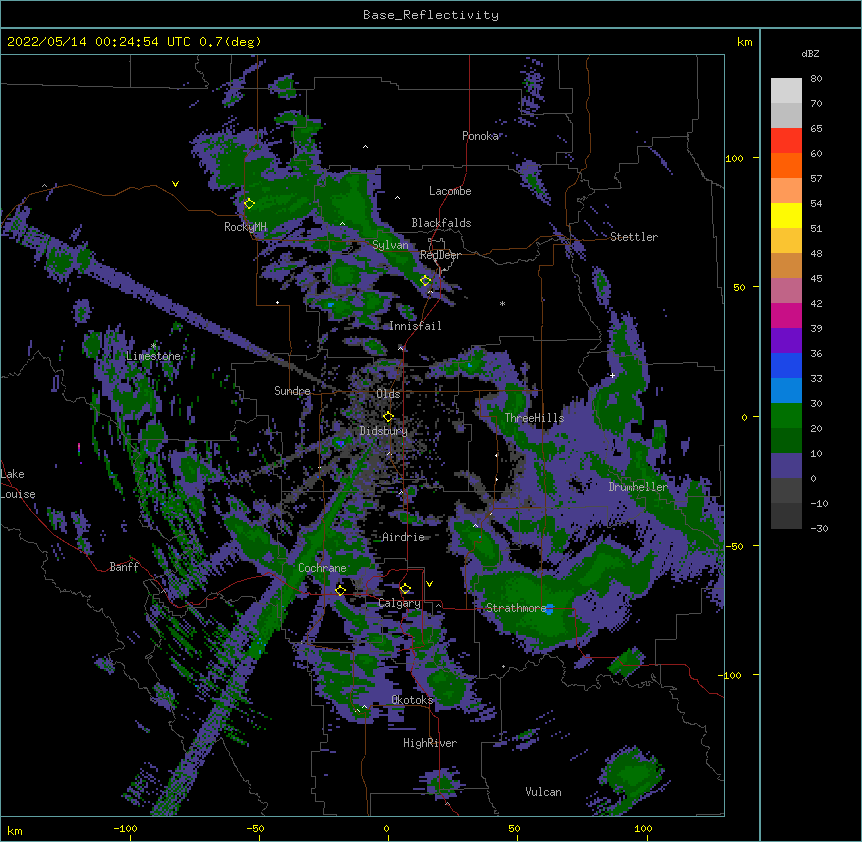Select the purple 39–36 dBZ legend swatch
Screen dimensions: 862x842
pos(786,341)
